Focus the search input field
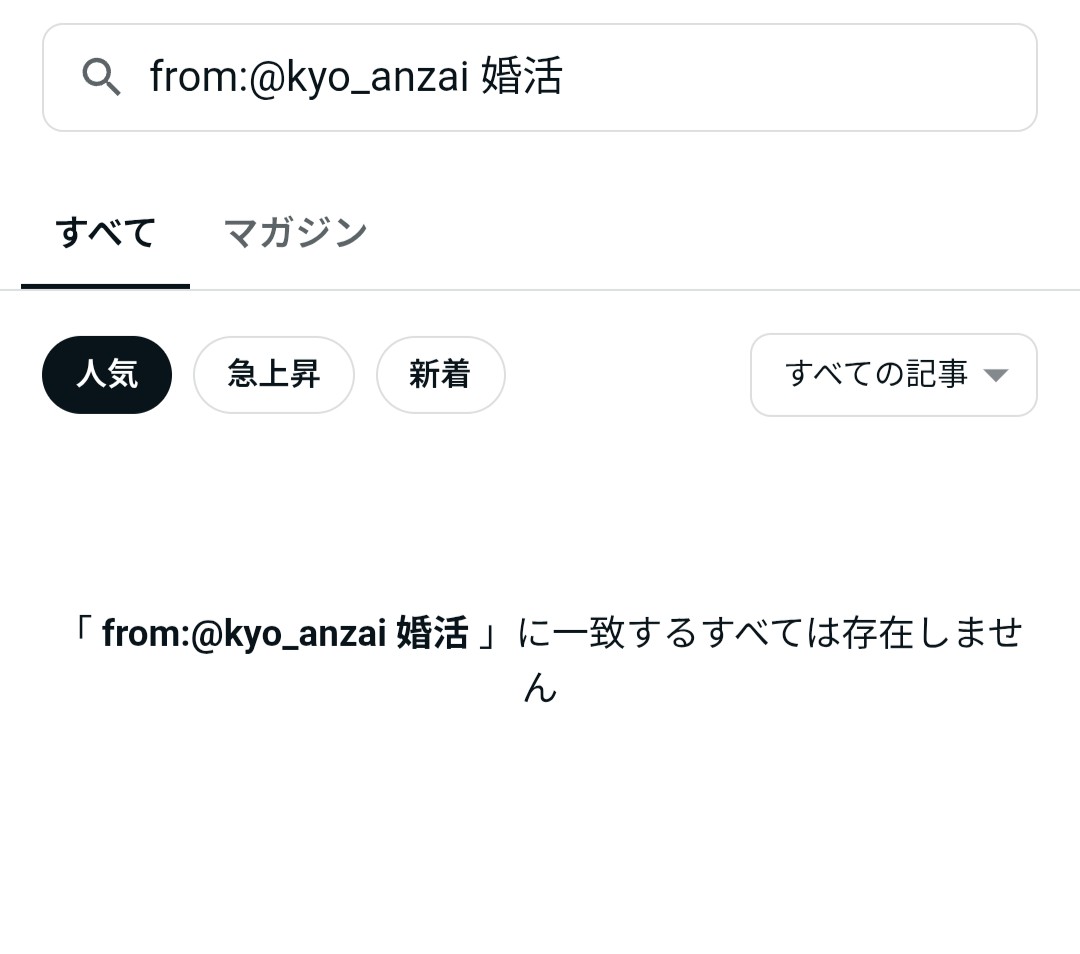 [x=700, y=77]
